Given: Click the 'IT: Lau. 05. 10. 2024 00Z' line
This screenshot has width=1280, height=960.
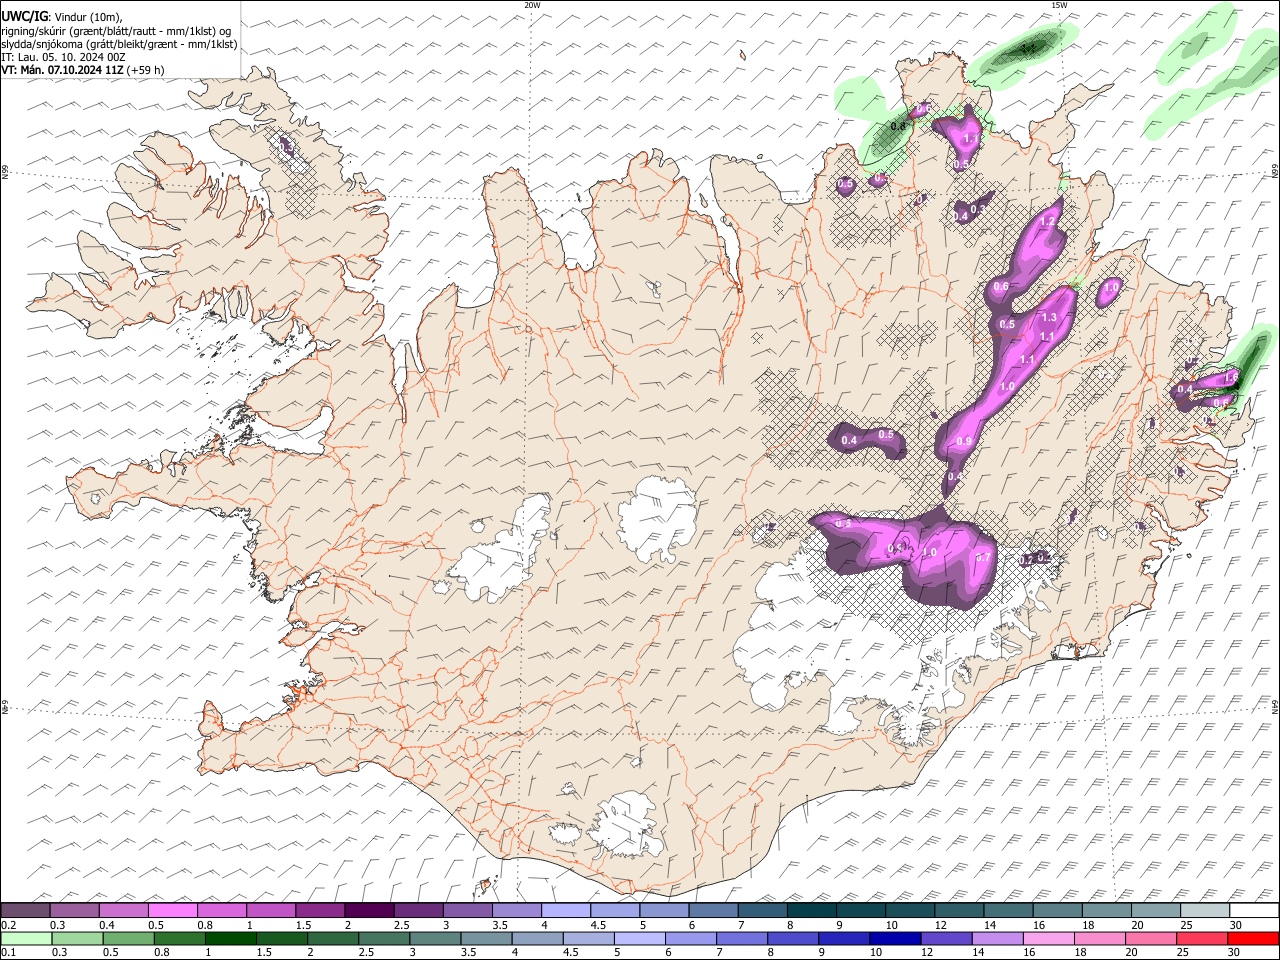Looking at the screenshot, I should click(x=64, y=57).
